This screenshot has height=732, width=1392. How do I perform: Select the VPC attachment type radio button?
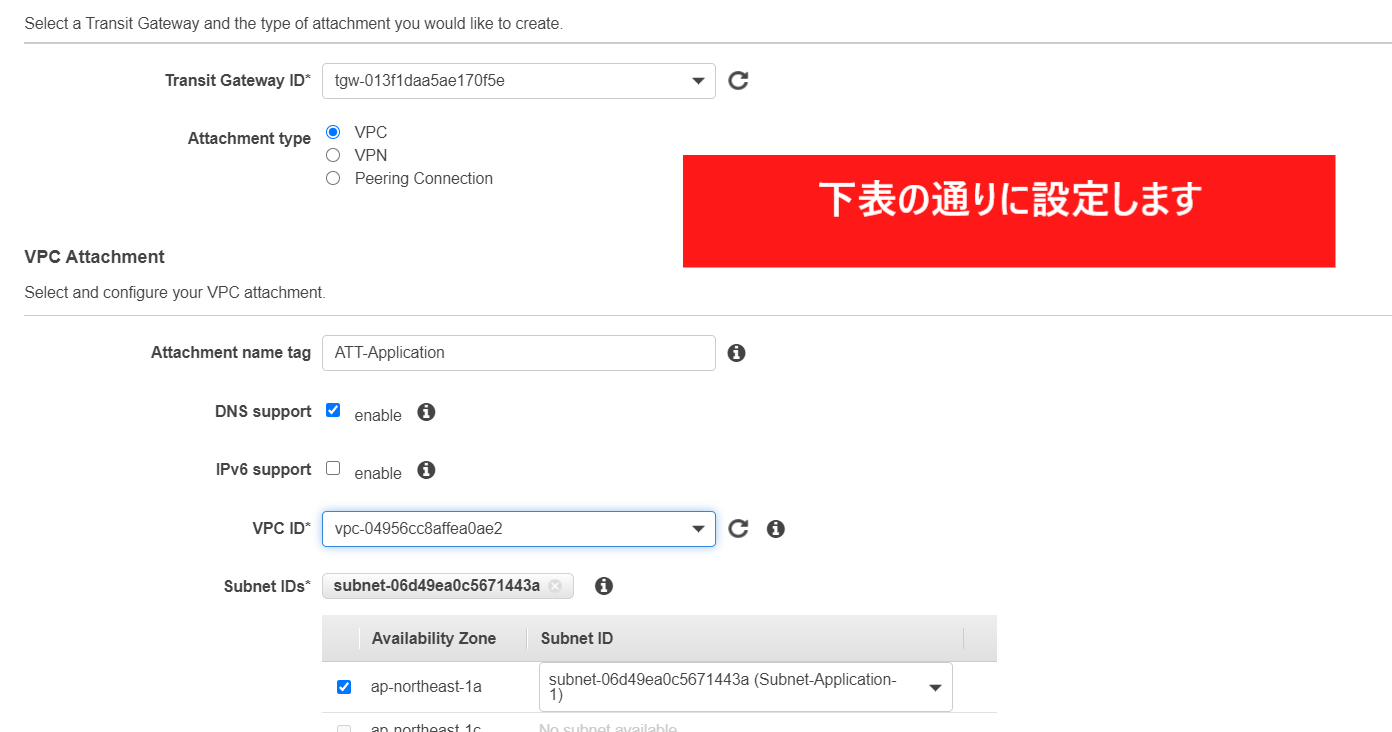point(333,132)
